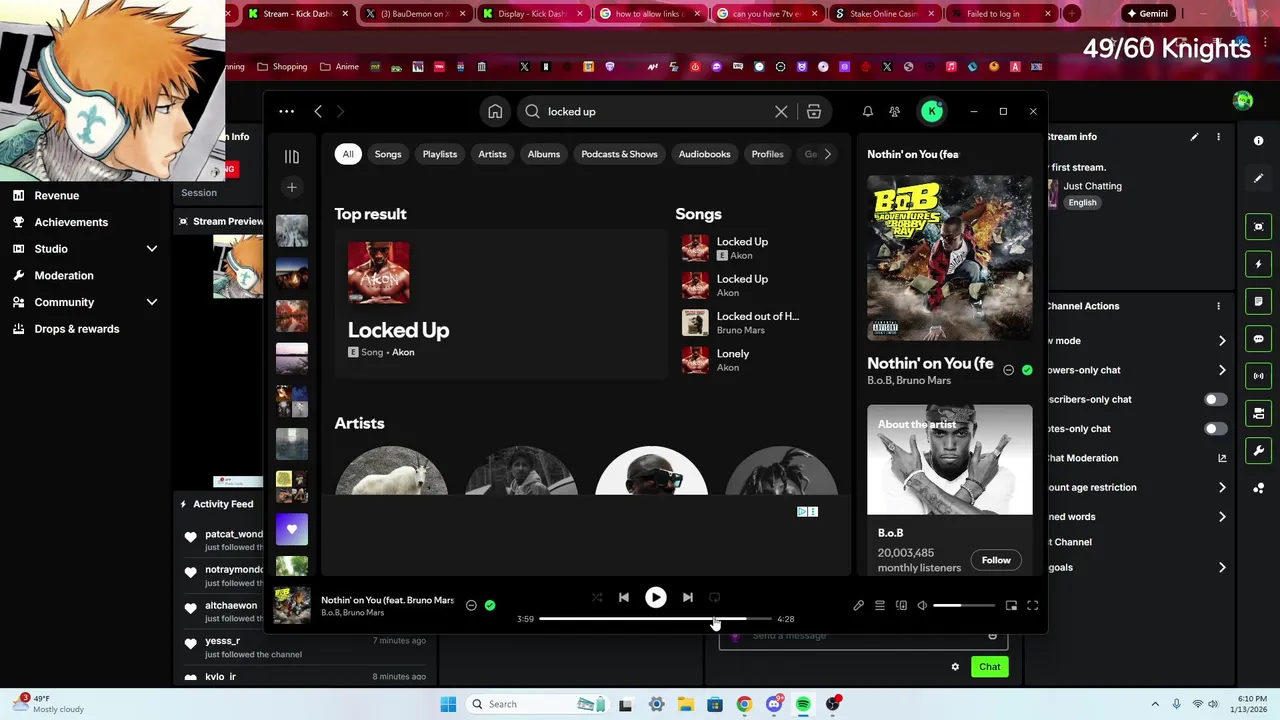Click Kick Chat send button
Screen dimensions: 1280x720
coord(989,667)
